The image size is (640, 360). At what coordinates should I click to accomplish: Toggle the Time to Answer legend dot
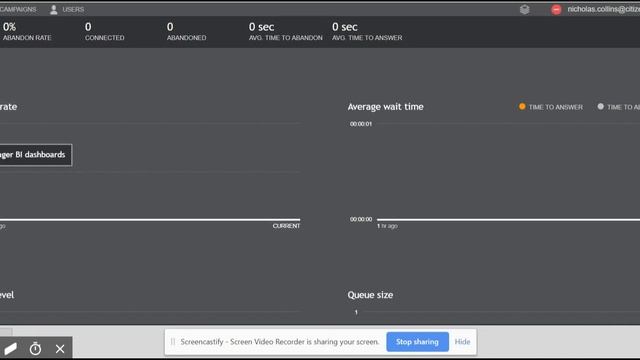[x=522, y=107]
